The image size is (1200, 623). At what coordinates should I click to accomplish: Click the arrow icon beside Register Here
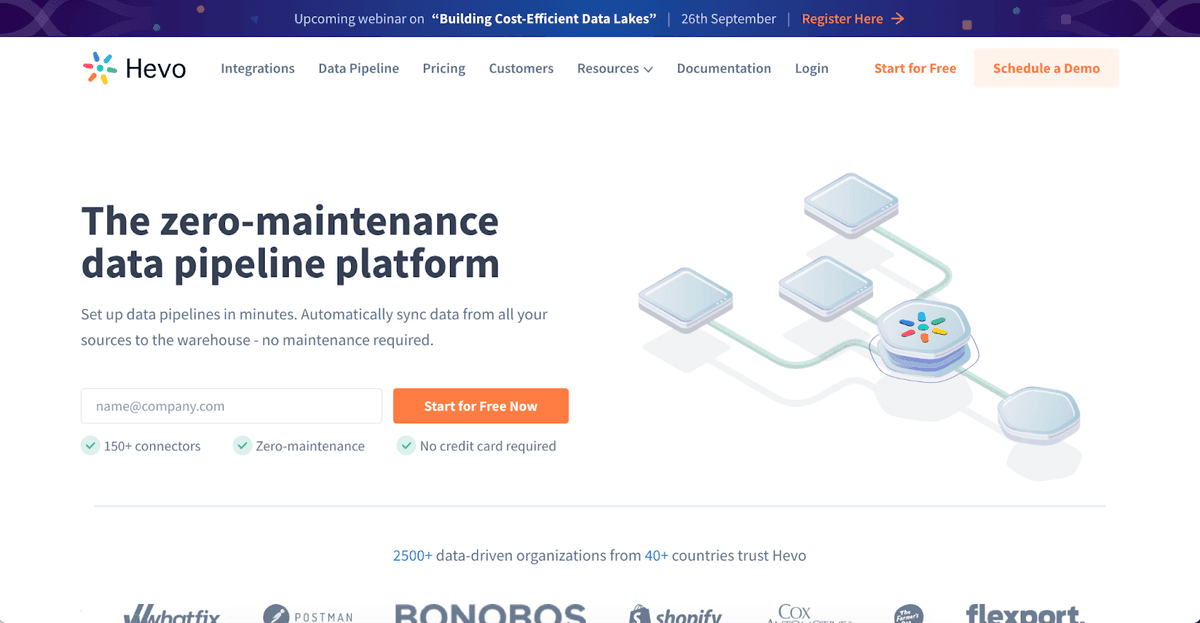click(898, 19)
